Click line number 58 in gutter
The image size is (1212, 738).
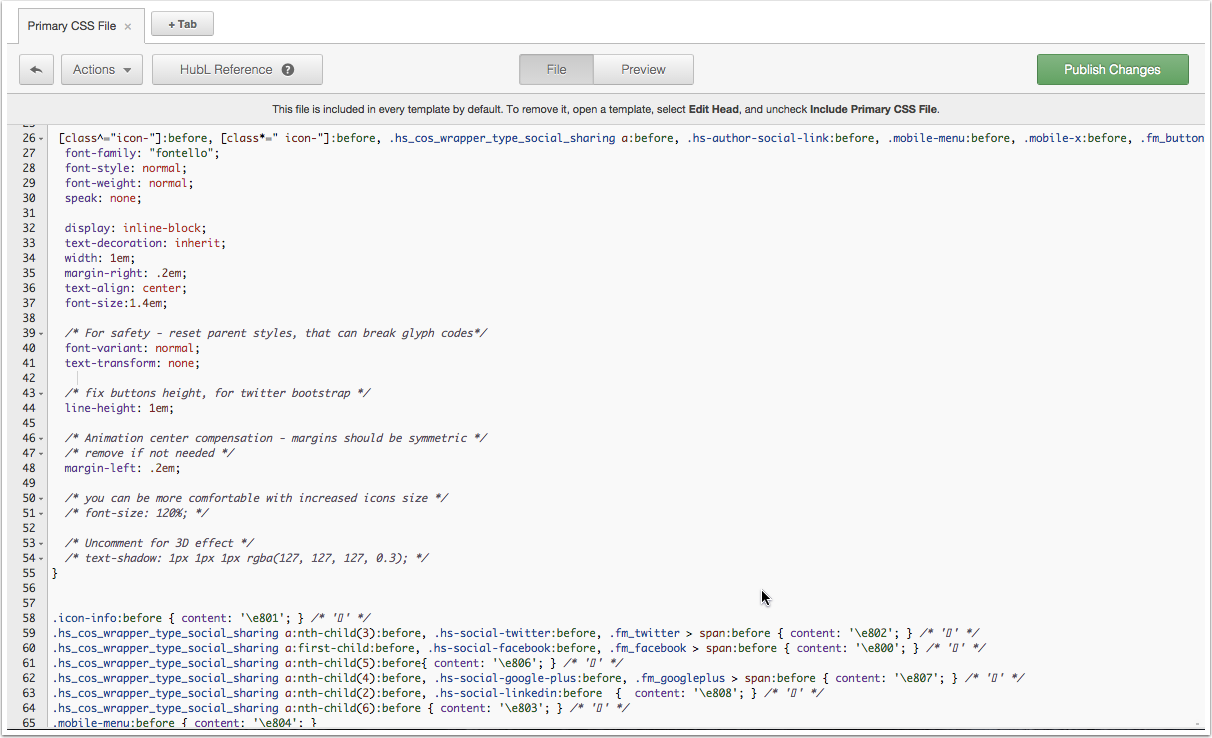(x=28, y=618)
